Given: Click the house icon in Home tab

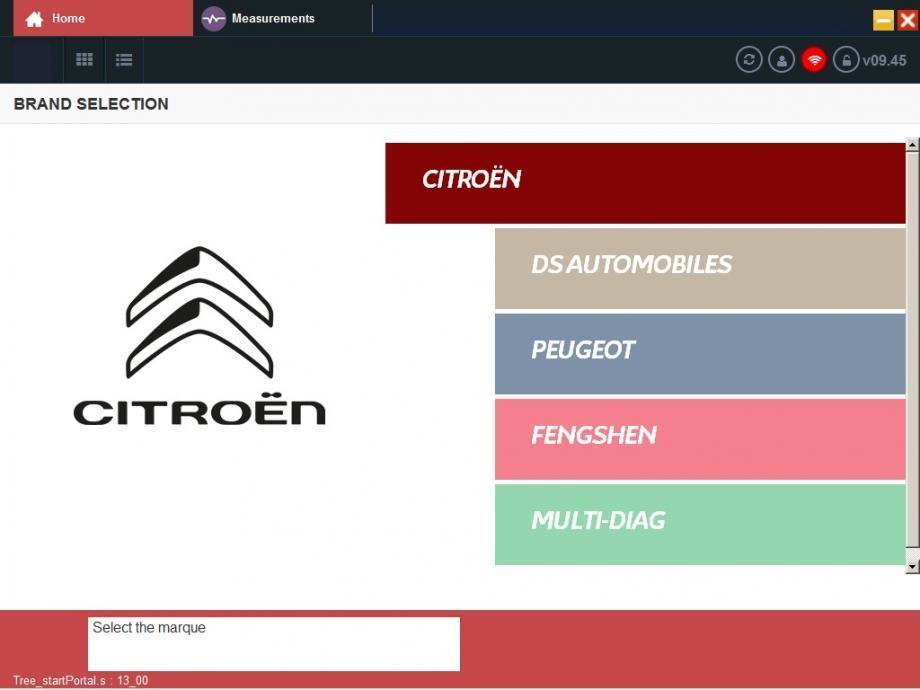Looking at the screenshot, I should coord(34,19).
